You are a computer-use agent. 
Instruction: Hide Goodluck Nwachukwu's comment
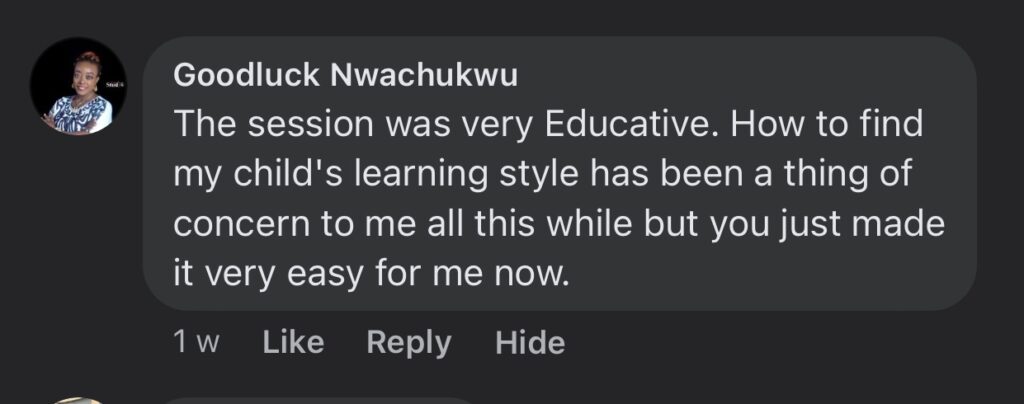tap(530, 343)
